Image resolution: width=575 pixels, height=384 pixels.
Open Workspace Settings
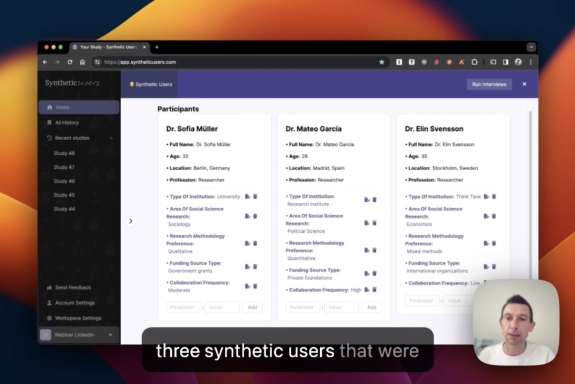pos(74,318)
